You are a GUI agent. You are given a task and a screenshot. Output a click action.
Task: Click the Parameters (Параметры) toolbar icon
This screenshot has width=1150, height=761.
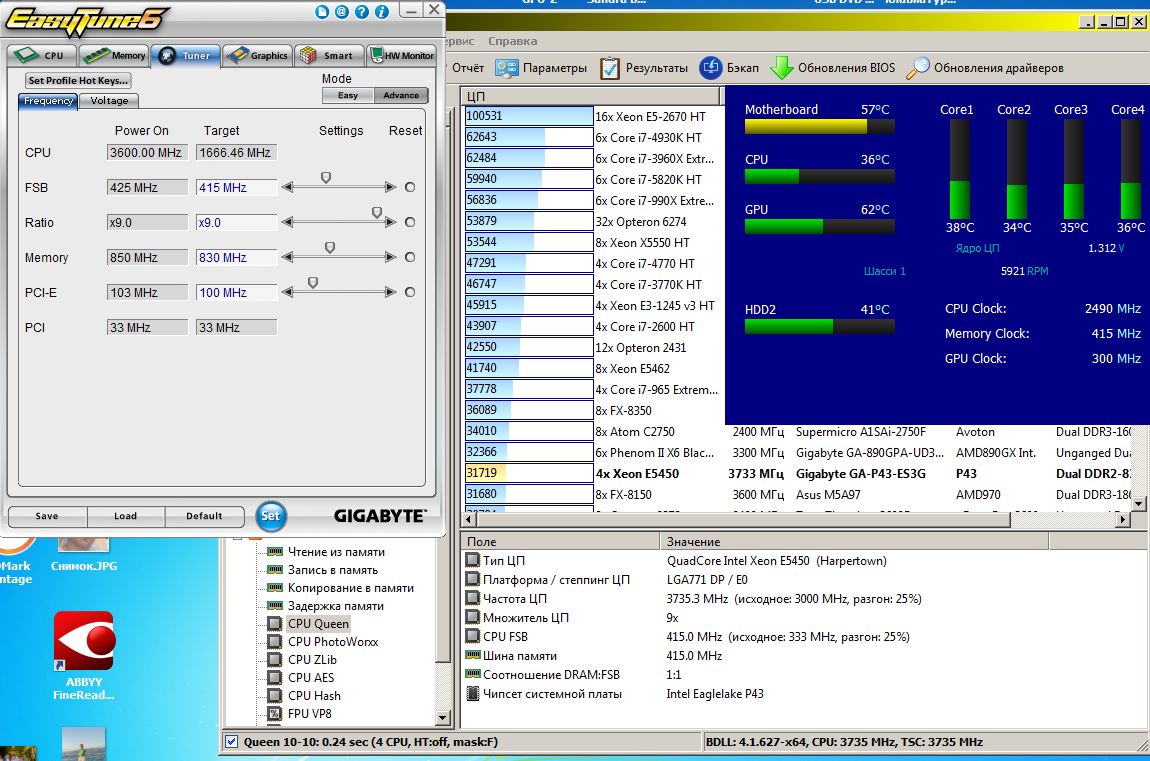[506, 68]
